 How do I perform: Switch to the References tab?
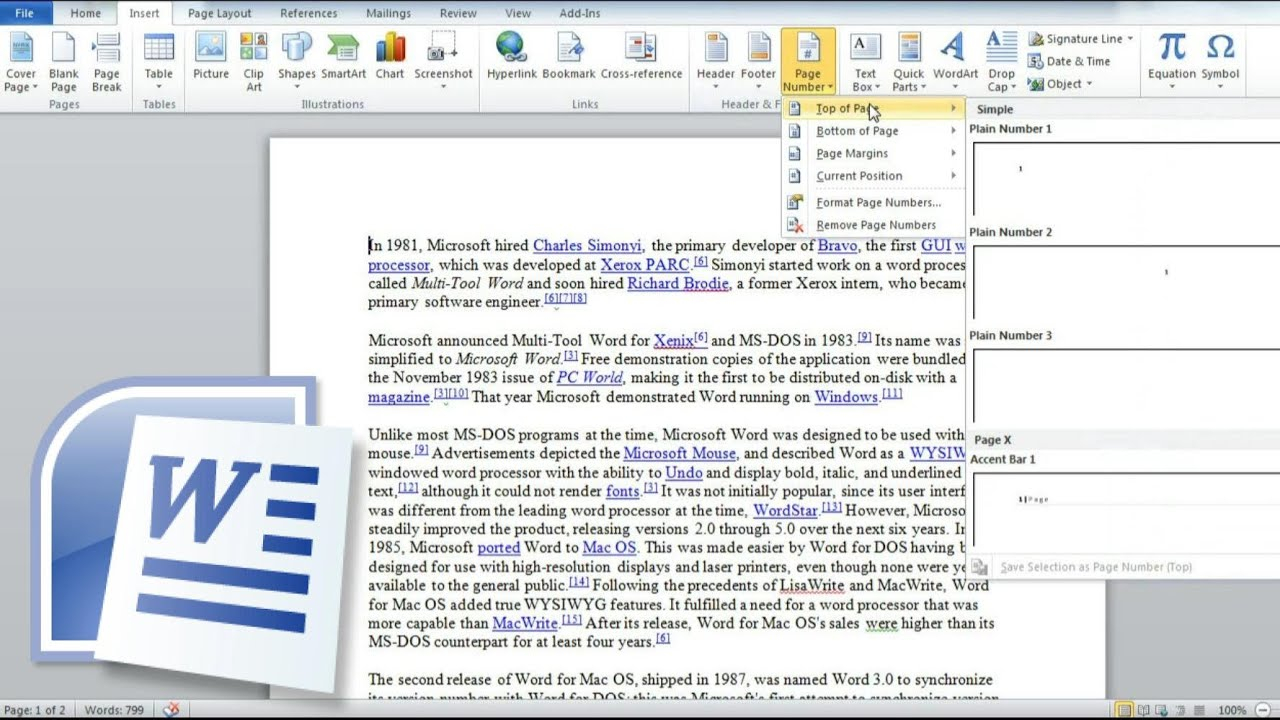click(308, 13)
